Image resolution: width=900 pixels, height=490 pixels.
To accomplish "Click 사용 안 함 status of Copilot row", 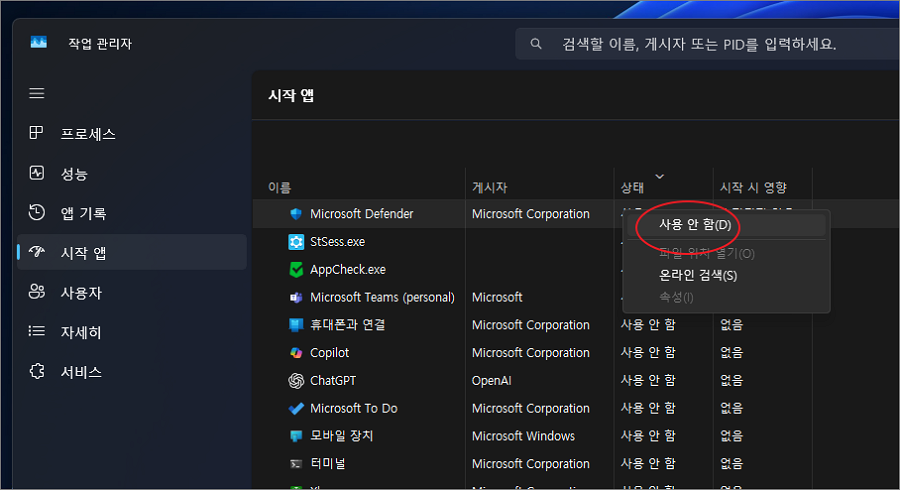I will pyautogui.click(x=648, y=353).
